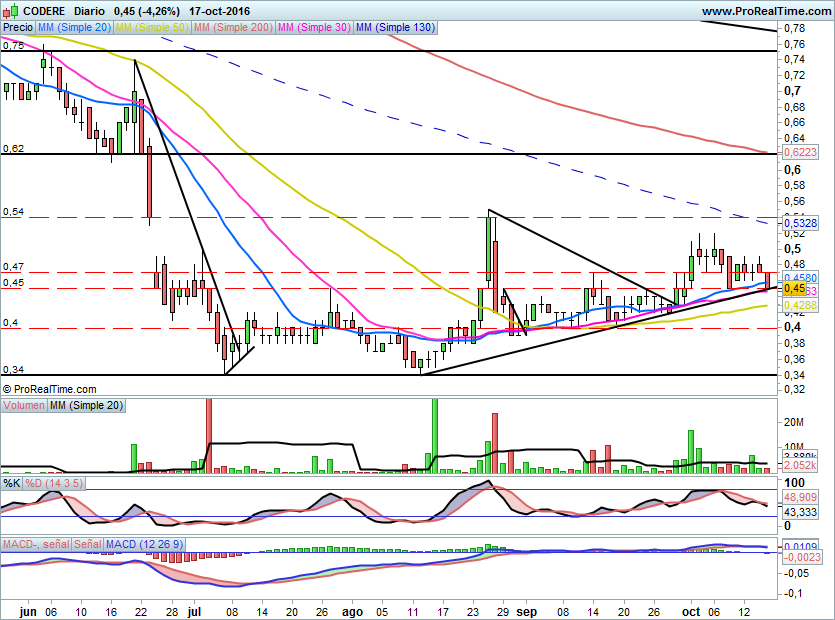Click the yellow 0,45 current price tag
835x620 pixels.
[794, 288]
